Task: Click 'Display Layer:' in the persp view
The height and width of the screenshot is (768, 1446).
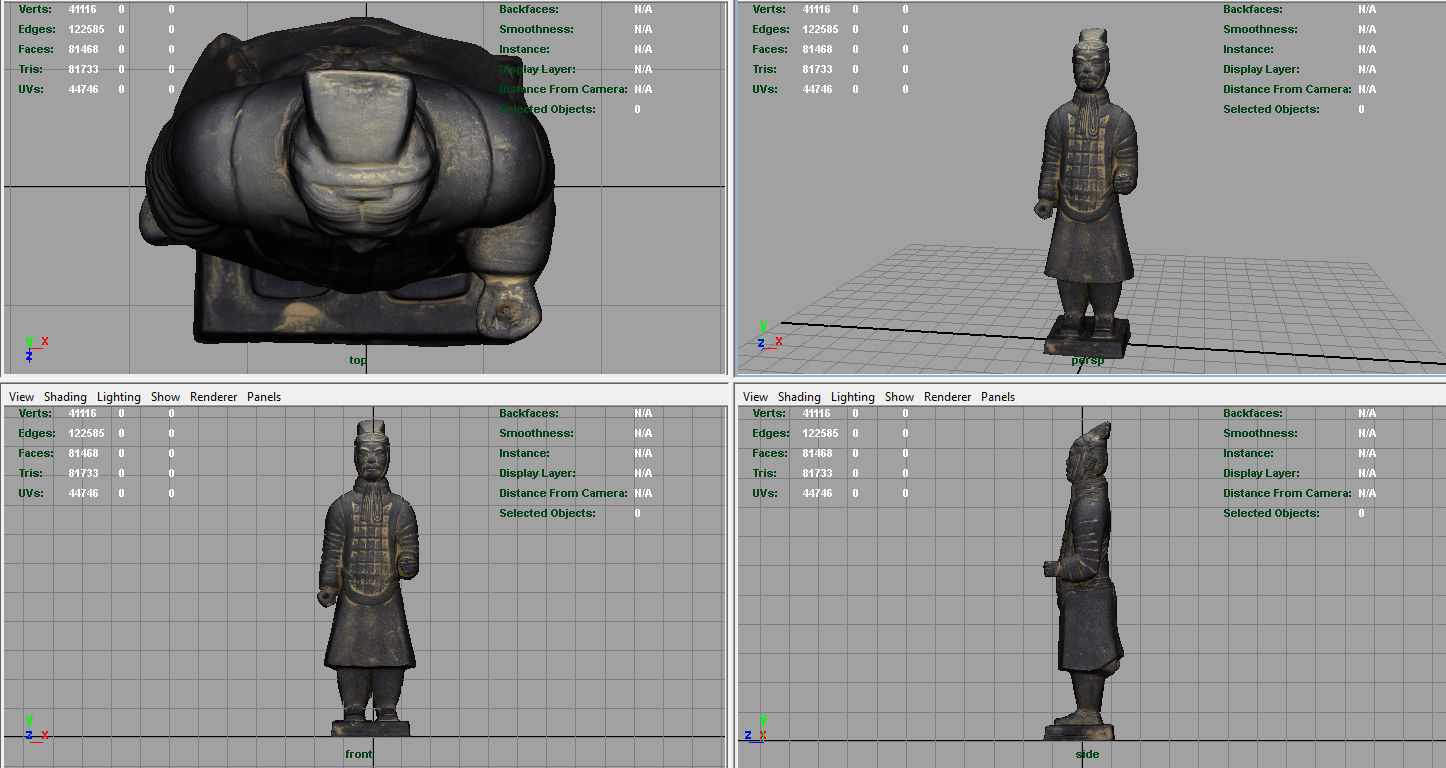Action: (x=1261, y=69)
